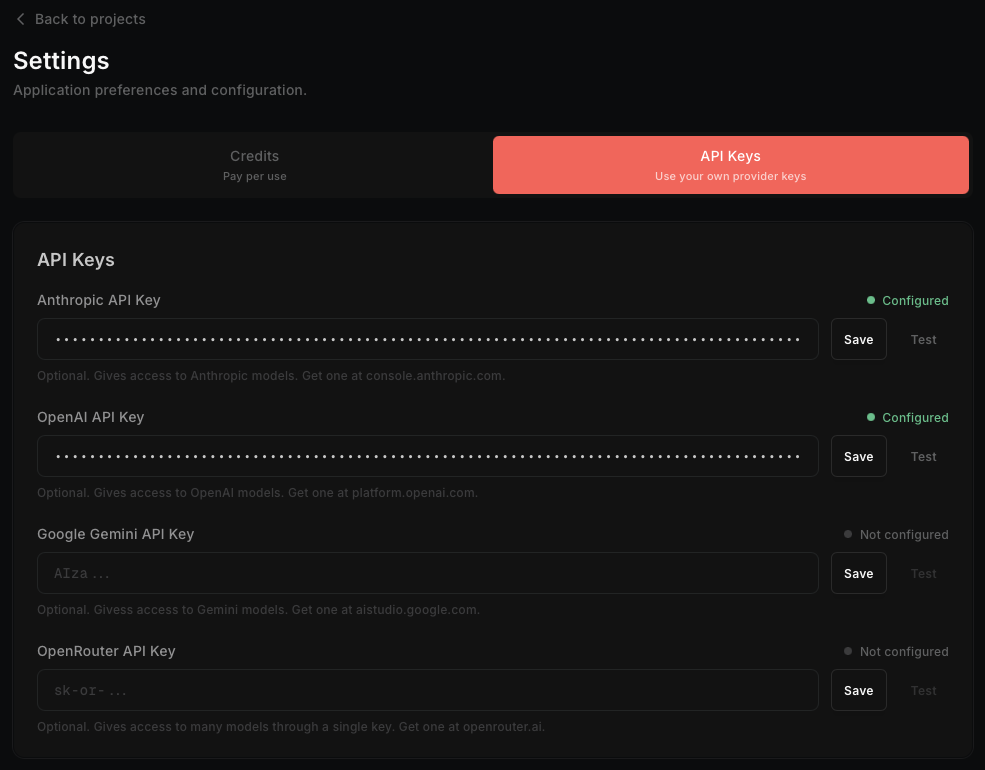Switch to the Credits tab
Viewport: 985px width, 770px height.
point(254,165)
